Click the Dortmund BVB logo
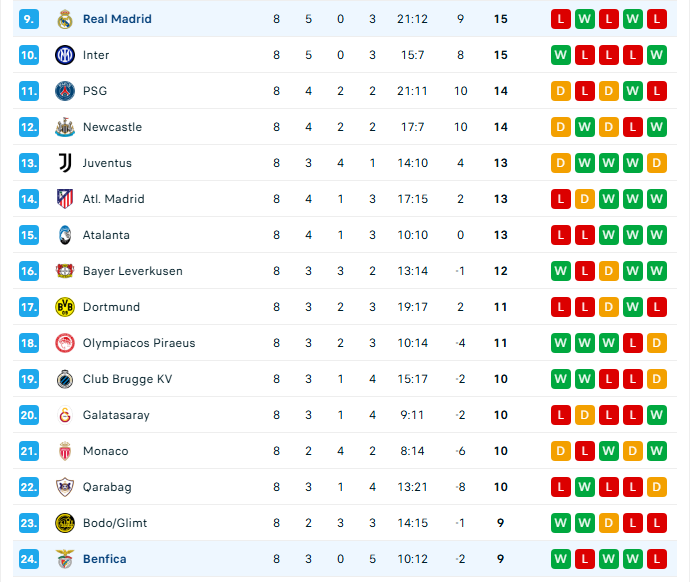This screenshot has height=582, width=690. pos(65,307)
